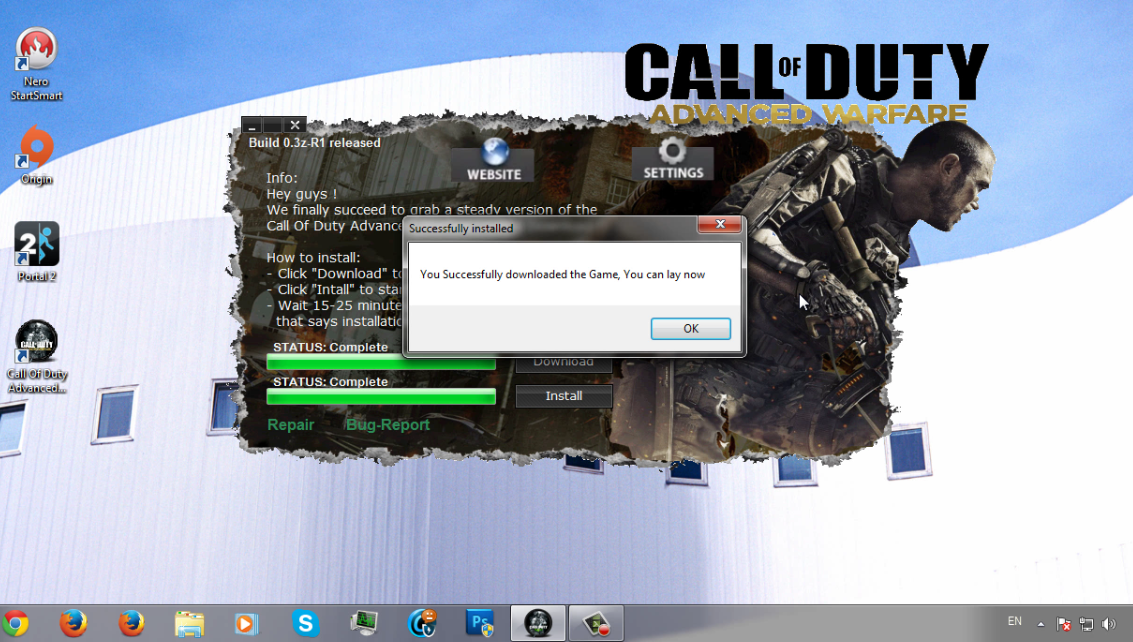Click the Repair link
The height and width of the screenshot is (642, 1133).
tap(290, 424)
